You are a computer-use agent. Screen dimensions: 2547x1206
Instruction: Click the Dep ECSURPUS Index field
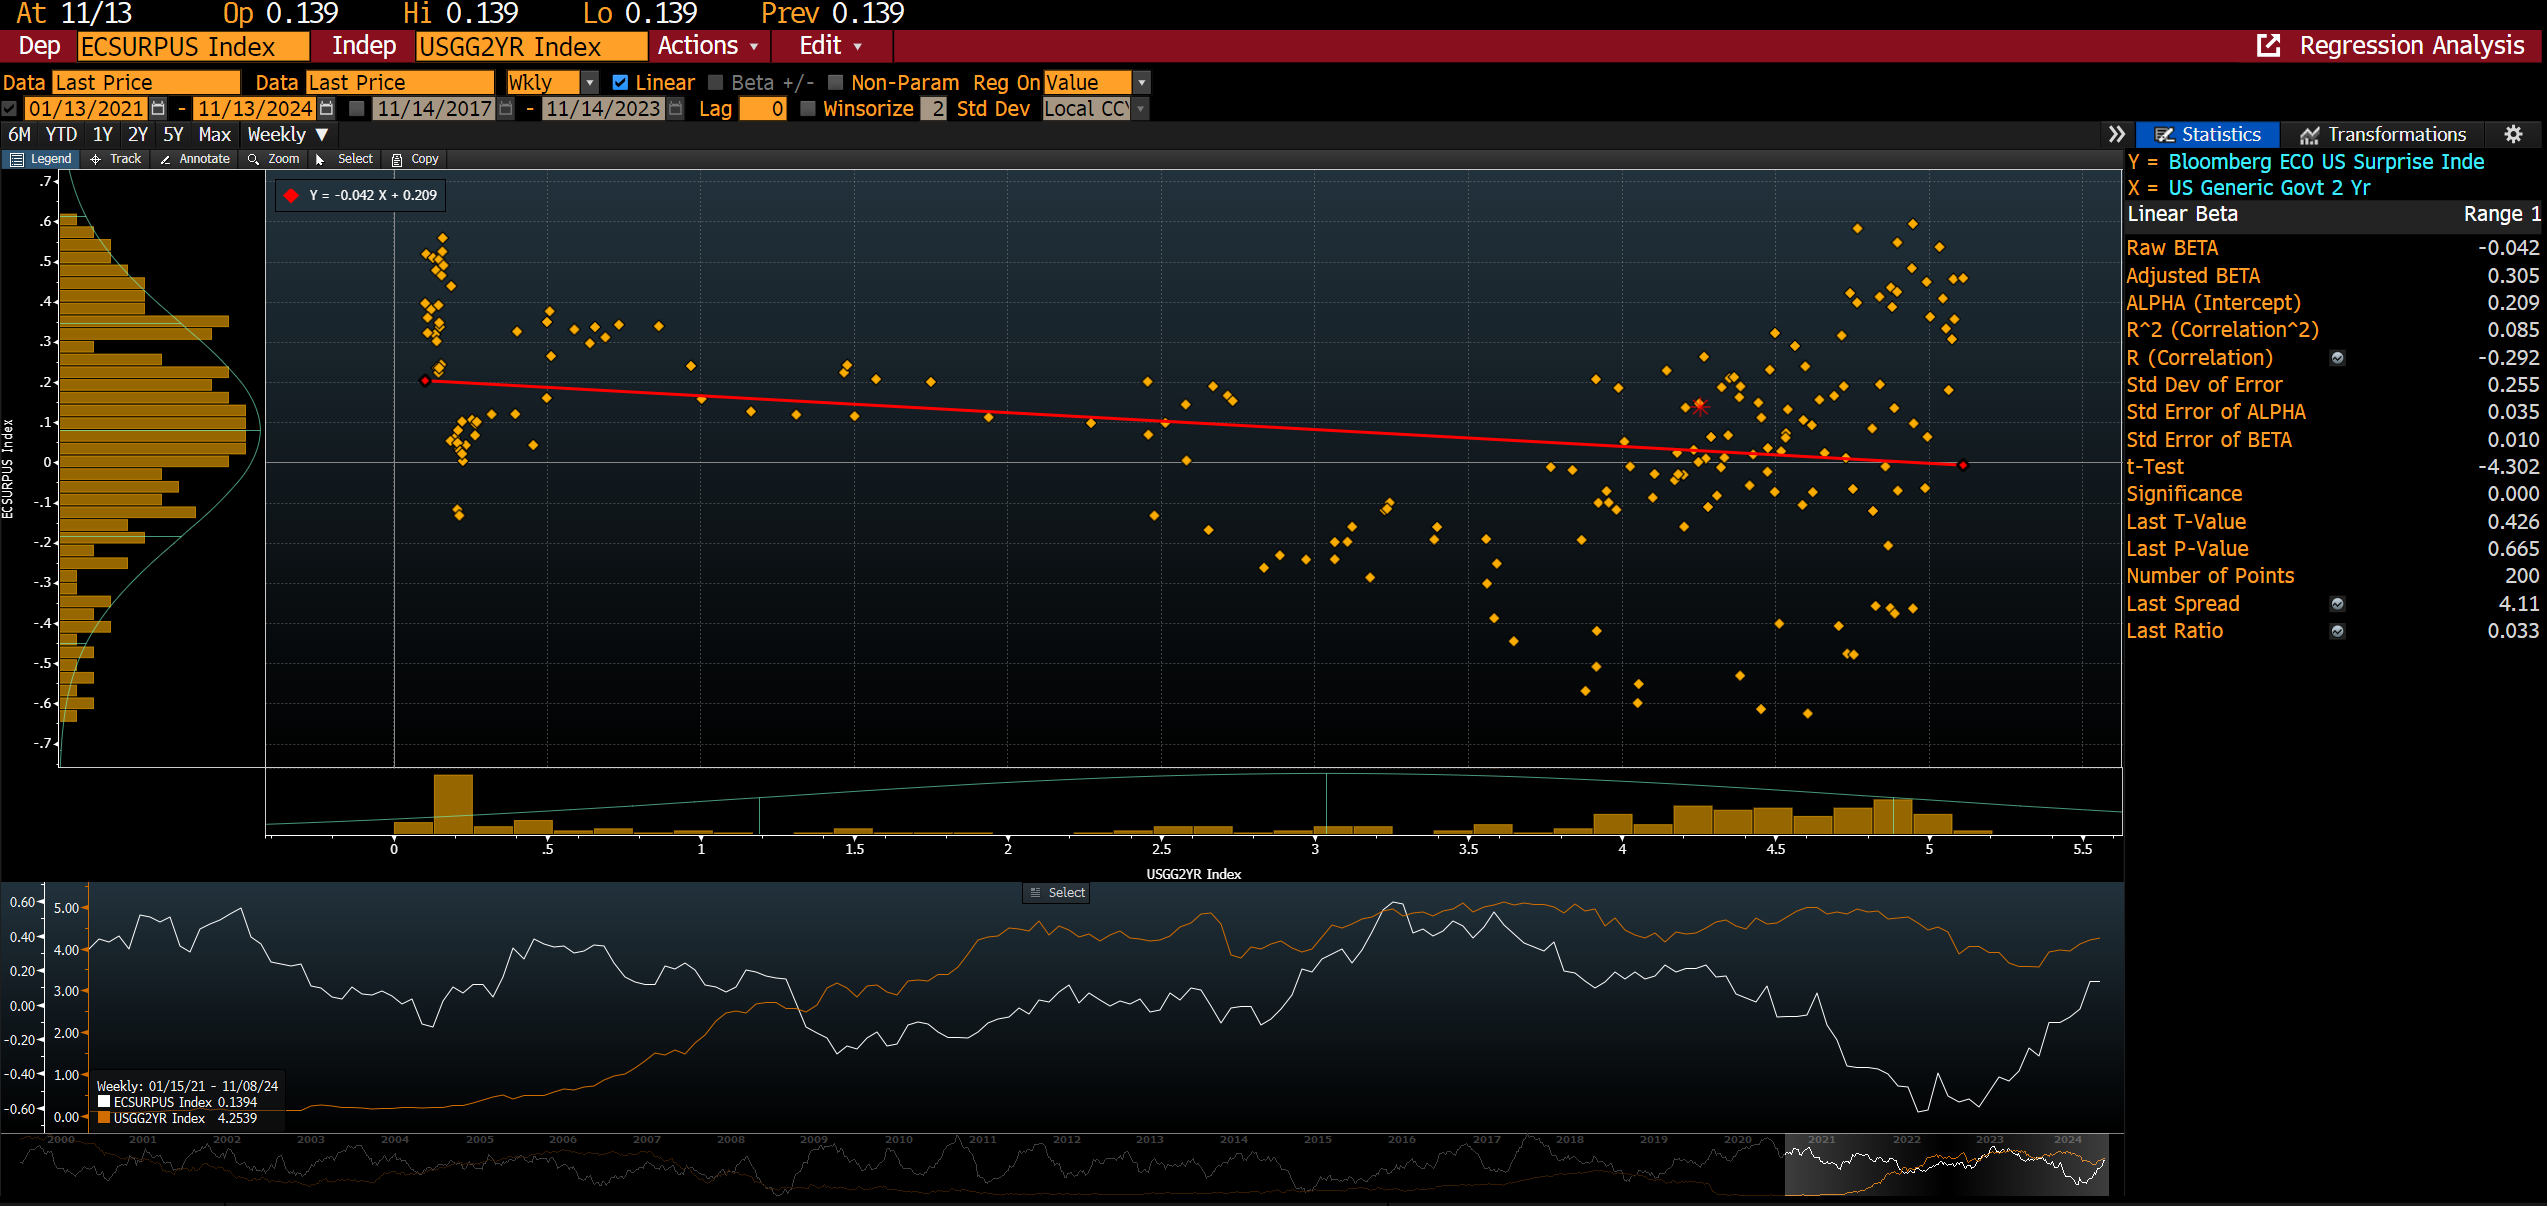(x=193, y=46)
